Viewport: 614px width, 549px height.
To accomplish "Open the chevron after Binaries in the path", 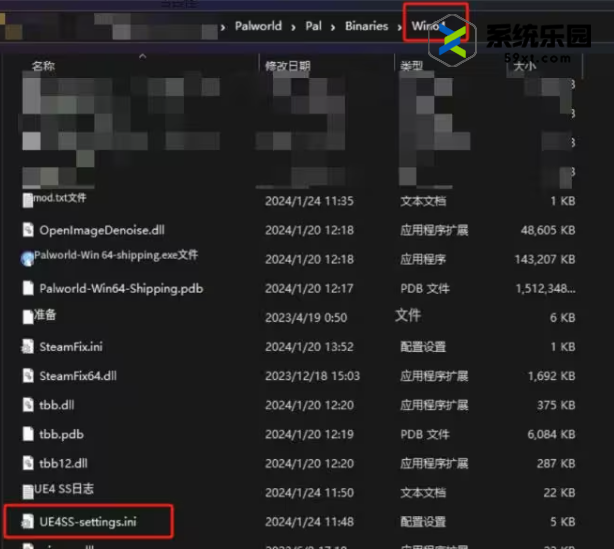I will [398, 27].
